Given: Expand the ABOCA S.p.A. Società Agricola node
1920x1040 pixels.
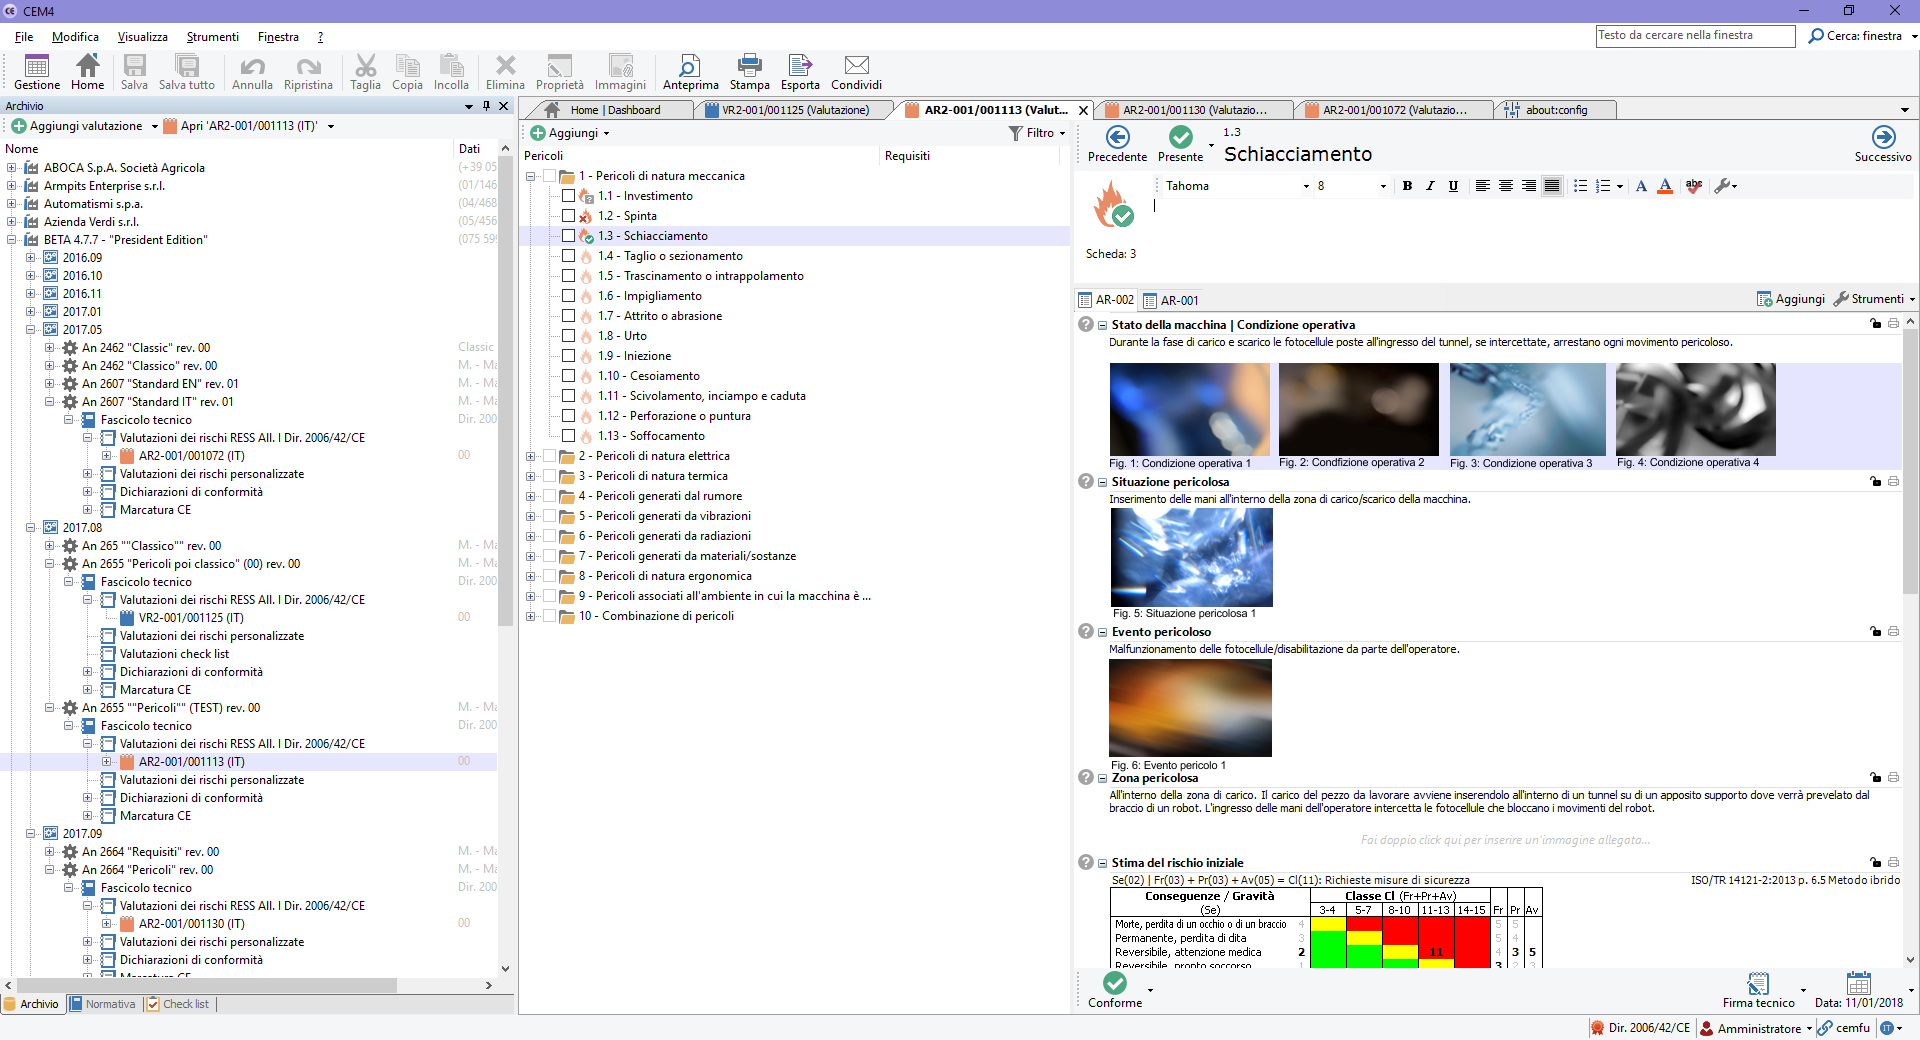Looking at the screenshot, I should click(12, 168).
